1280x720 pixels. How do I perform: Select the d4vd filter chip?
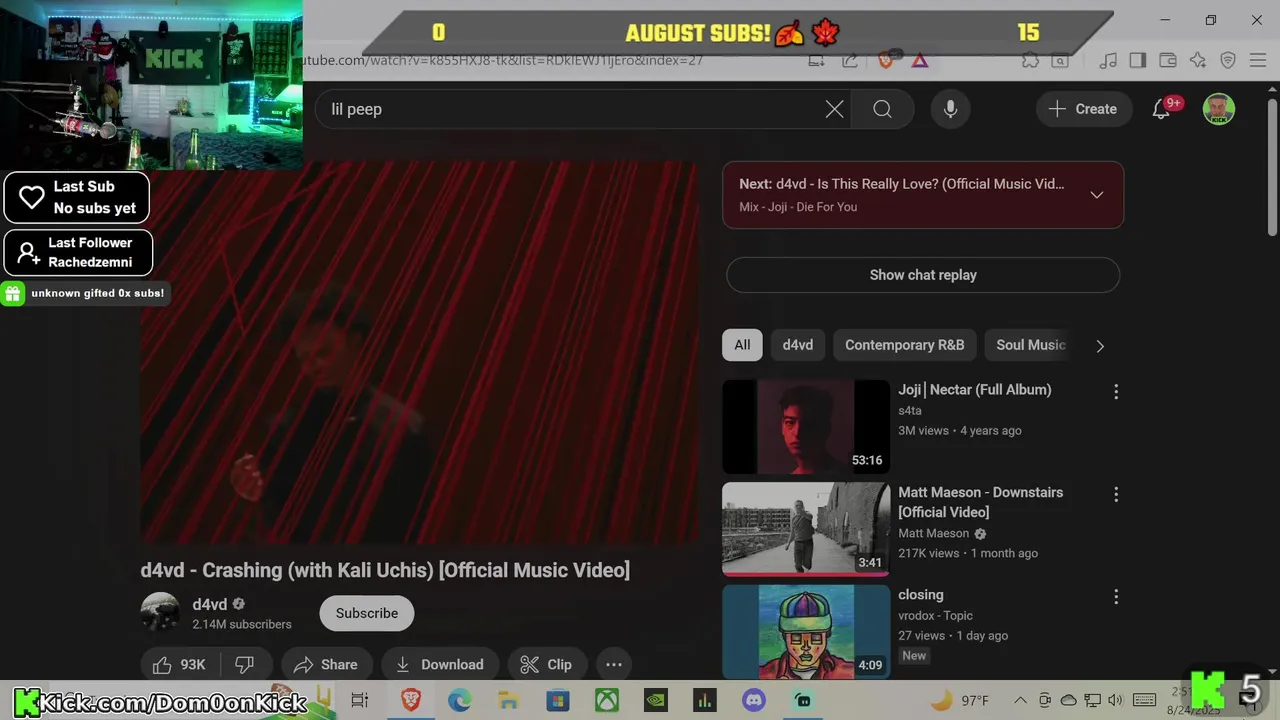coord(797,345)
